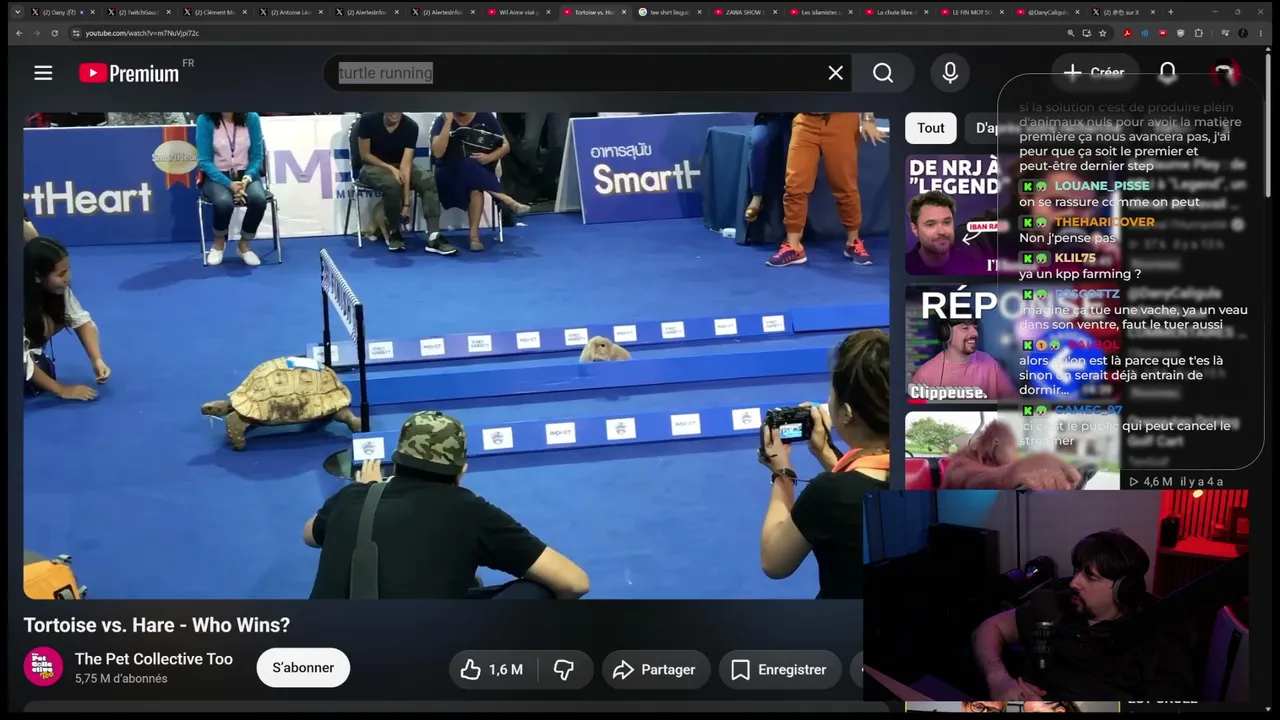Bookmark this page with the star
The width and height of the screenshot is (1280, 720).
coord(1103,33)
